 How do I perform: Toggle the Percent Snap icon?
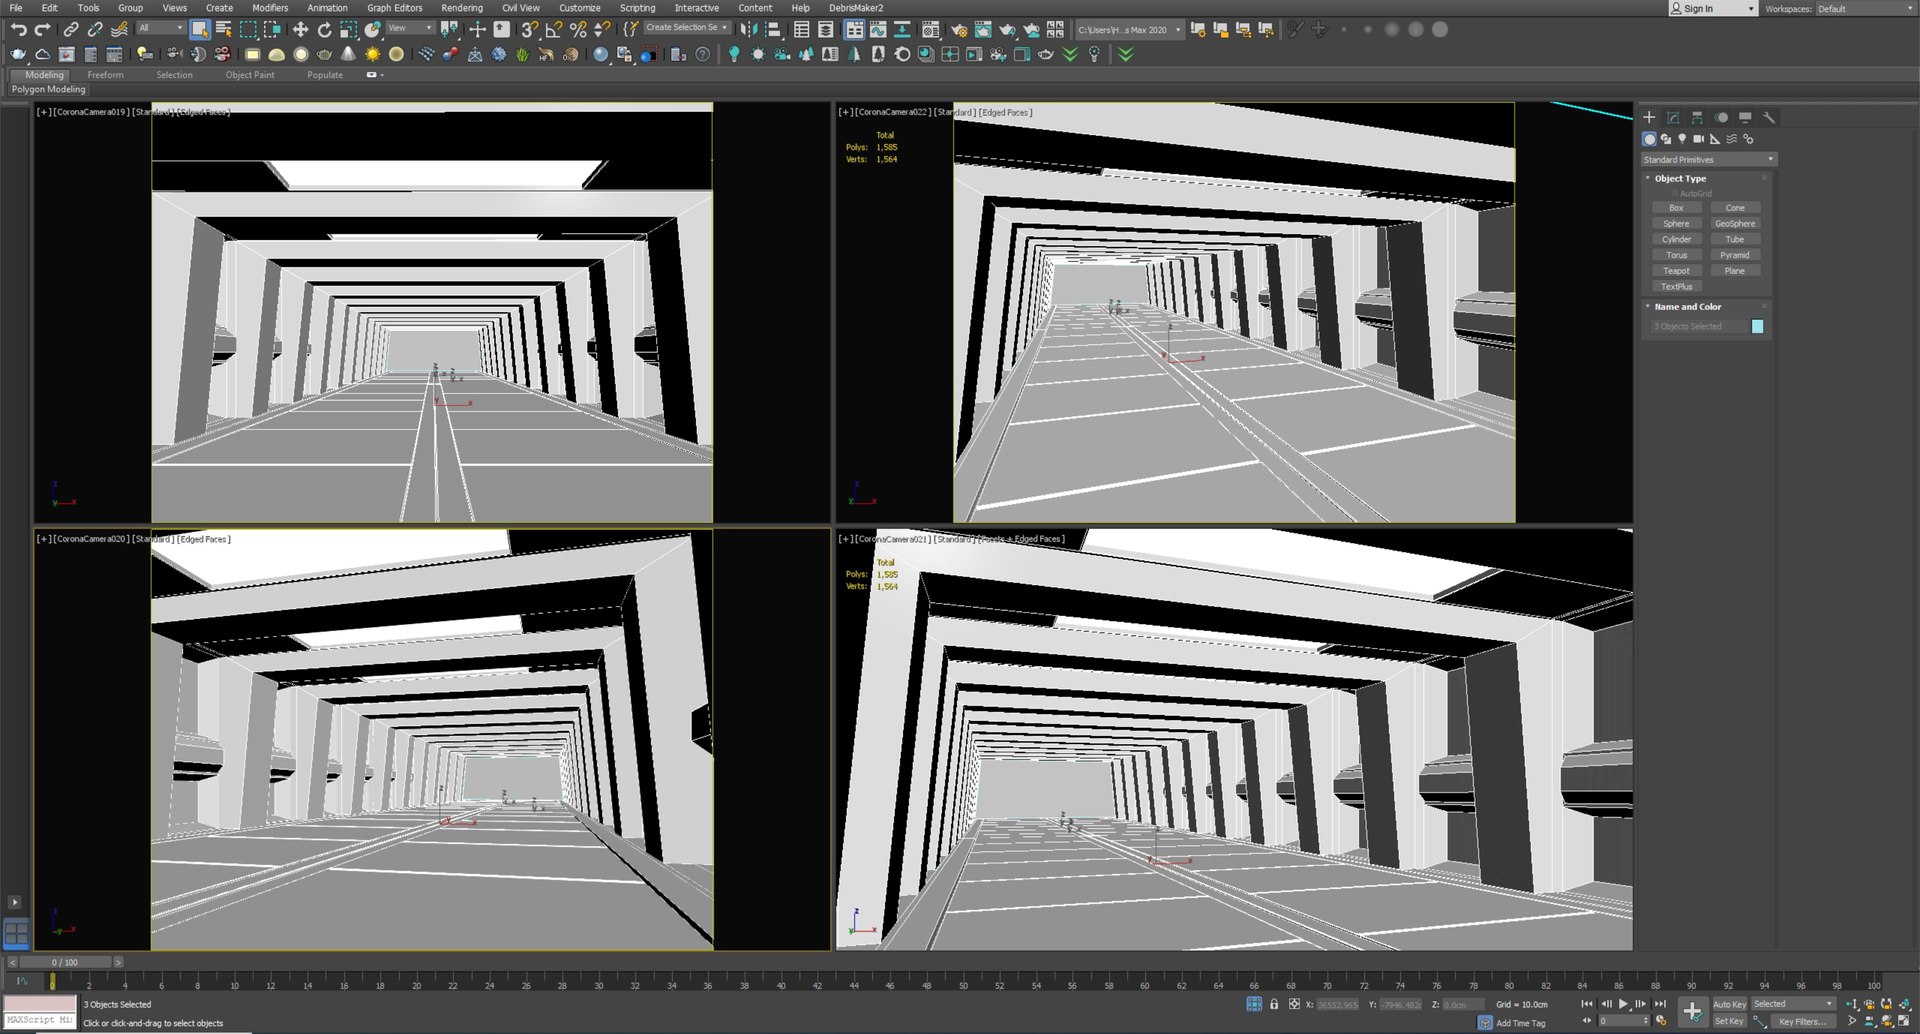[578, 30]
